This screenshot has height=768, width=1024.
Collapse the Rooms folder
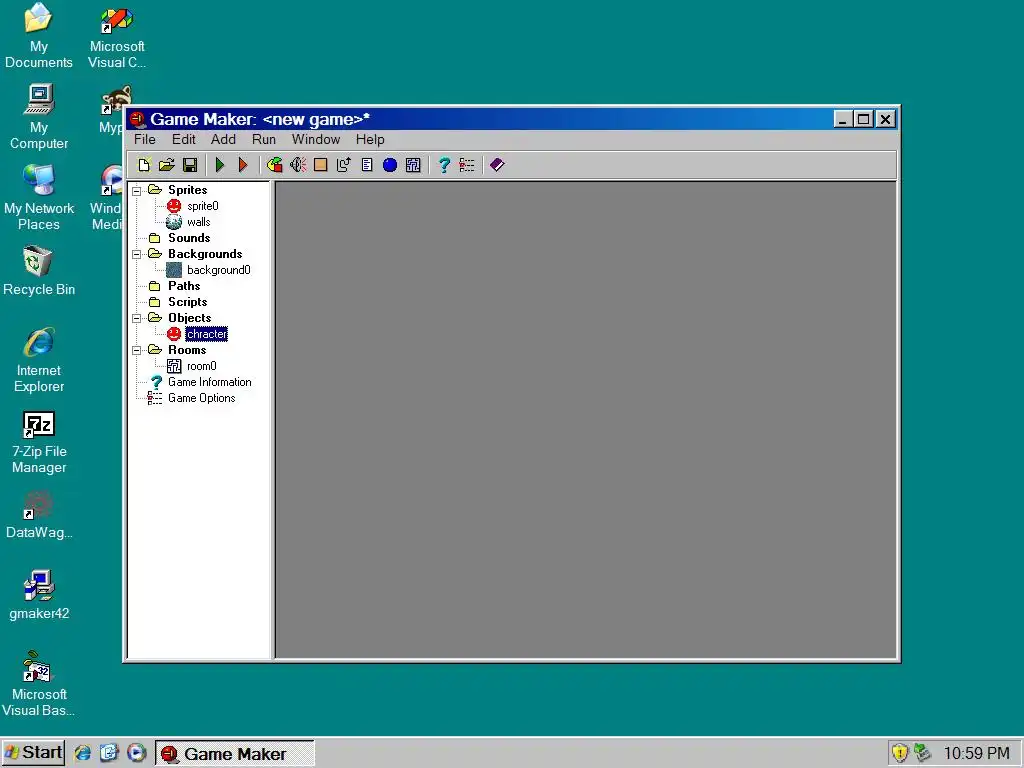point(136,351)
